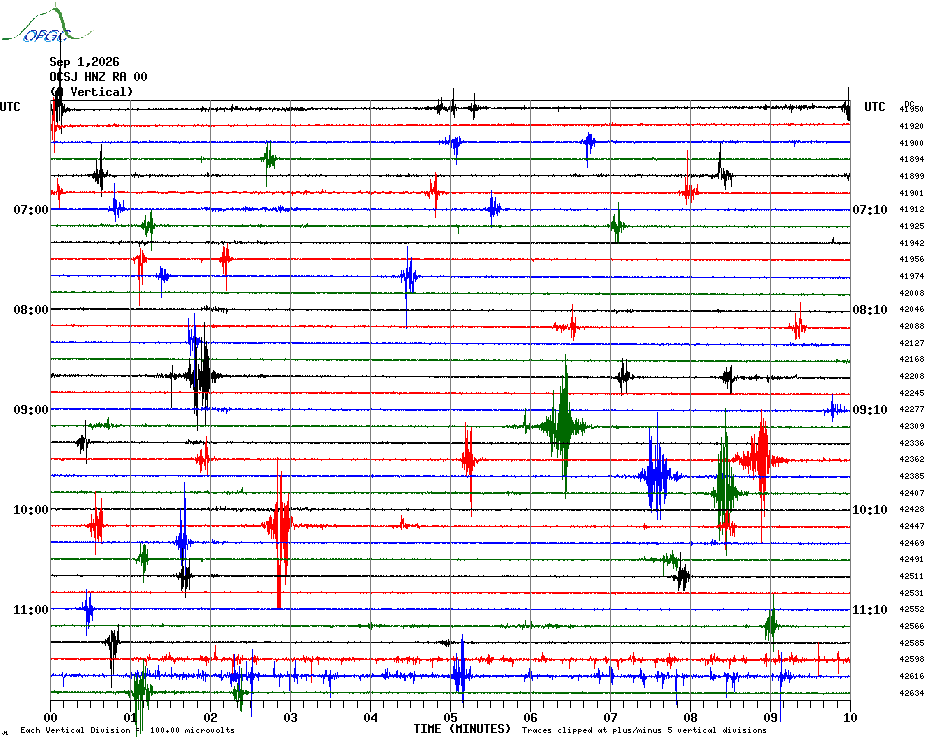Select the date text Sep 1,2026

[x=84, y=62]
